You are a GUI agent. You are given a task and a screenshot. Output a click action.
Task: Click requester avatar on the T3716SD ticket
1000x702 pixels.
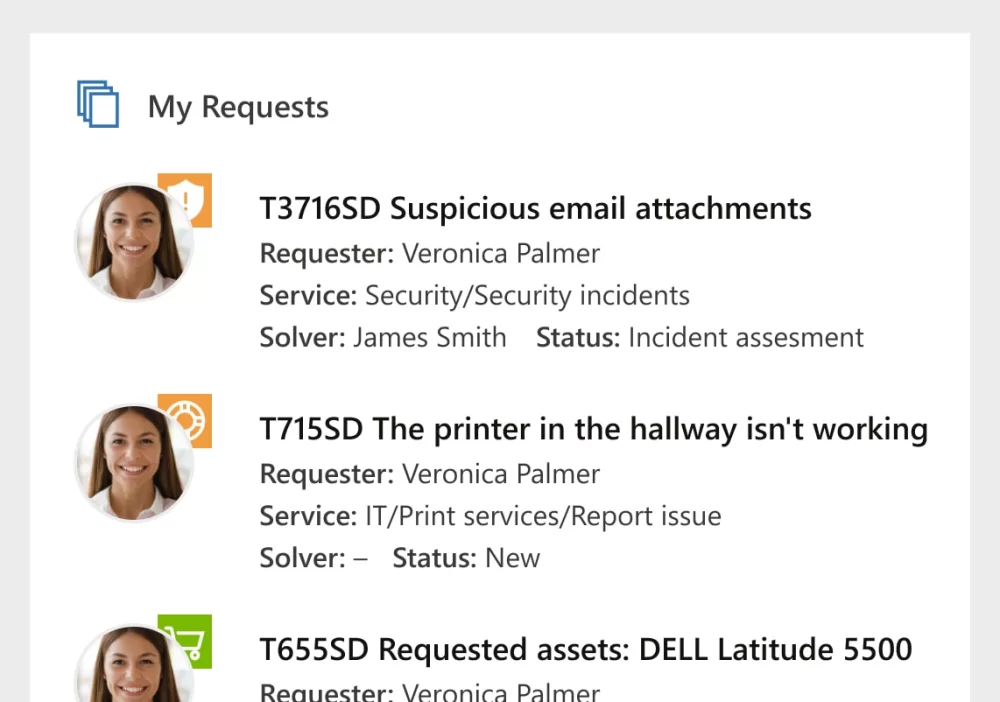coord(134,243)
